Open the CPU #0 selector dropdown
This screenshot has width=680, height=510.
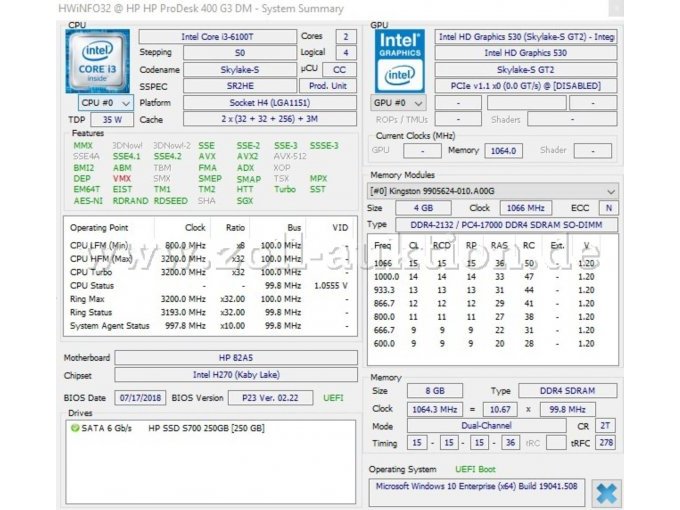[106, 103]
